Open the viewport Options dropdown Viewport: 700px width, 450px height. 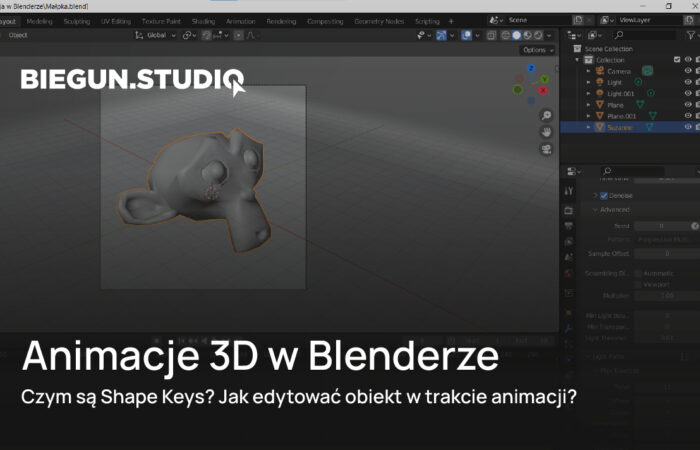[x=538, y=50]
